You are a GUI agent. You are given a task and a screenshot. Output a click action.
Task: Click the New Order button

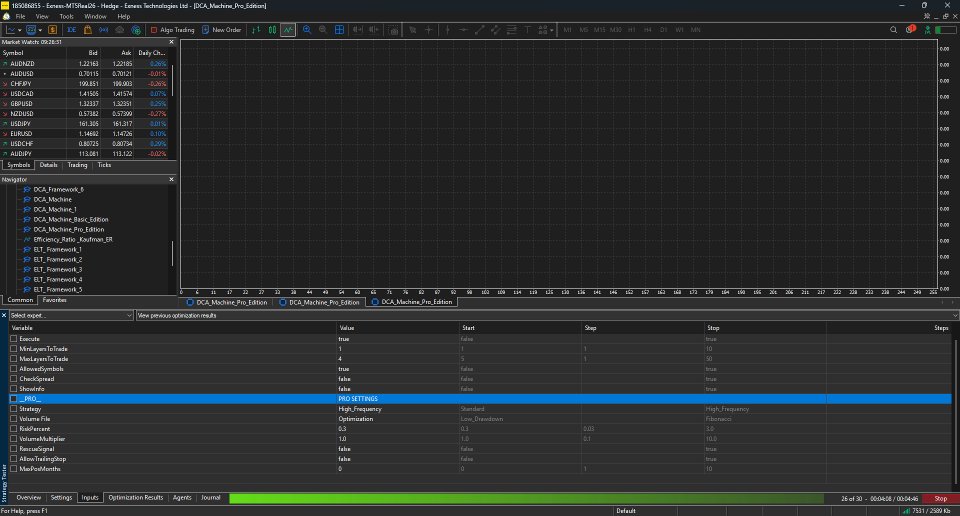coord(221,29)
